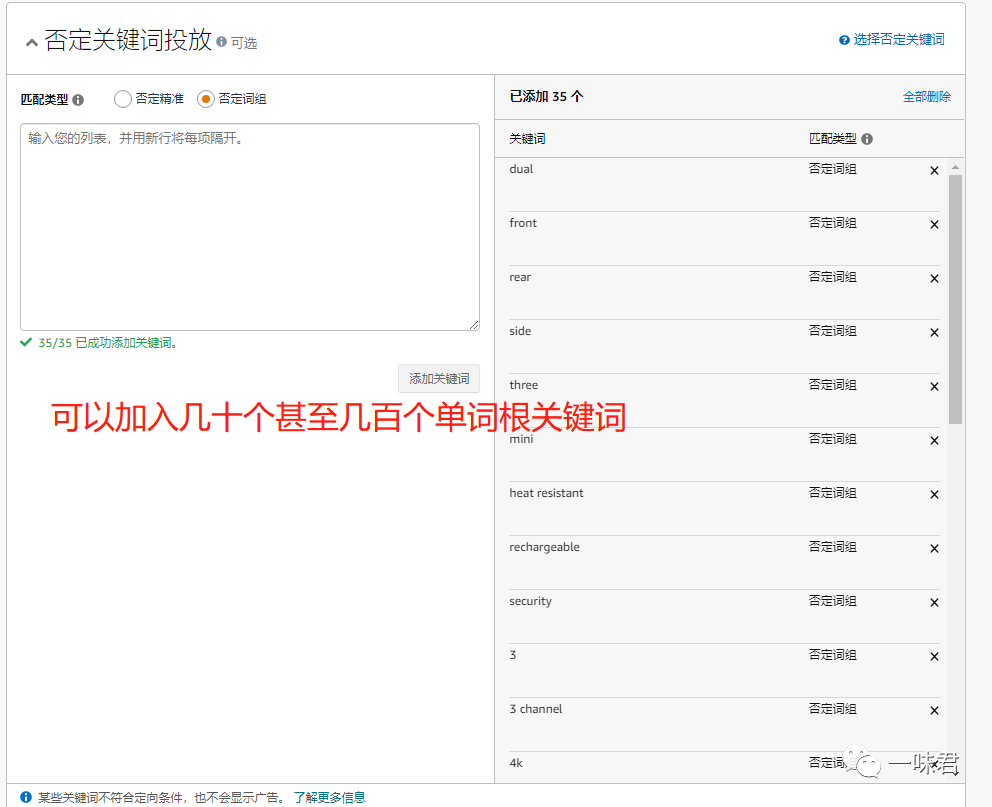Click the info icon in bottom notice bar
992x807 pixels.
click(26, 797)
